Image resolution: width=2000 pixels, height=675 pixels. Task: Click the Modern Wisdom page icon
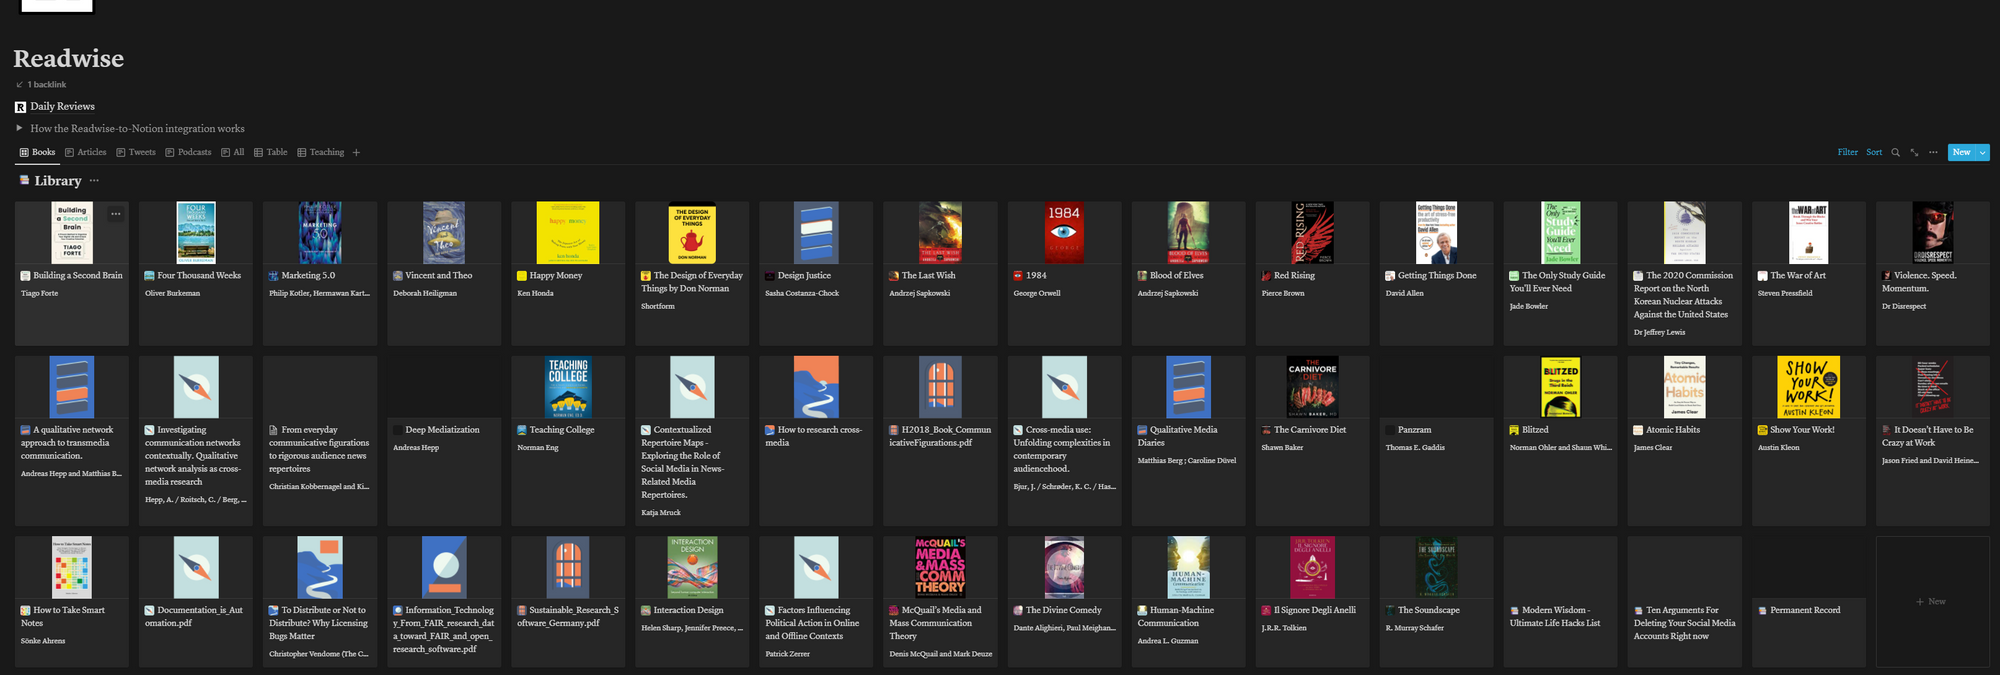tap(1514, 610)
